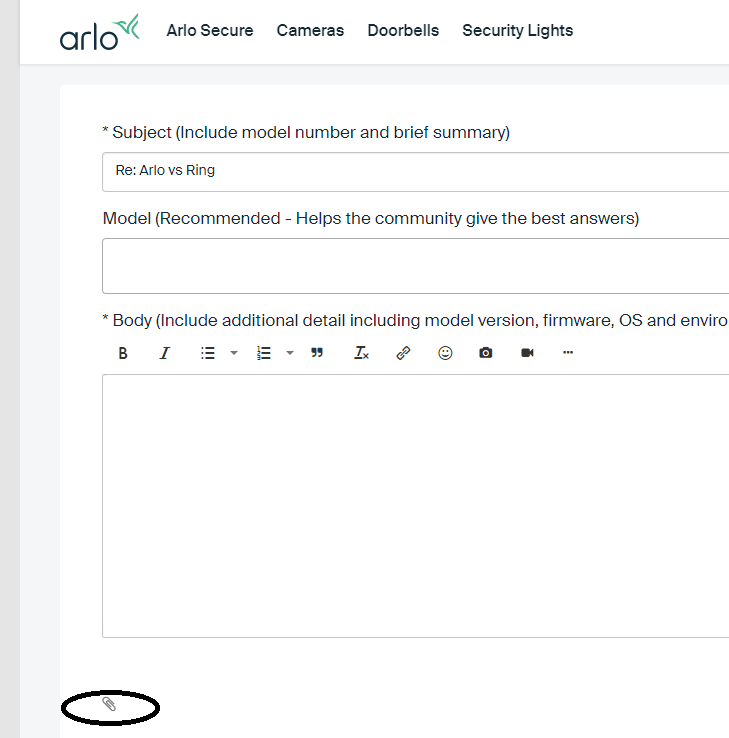
Task: Open the Security Lights menu
Action: pyautogui.click(x=517, y=31)
